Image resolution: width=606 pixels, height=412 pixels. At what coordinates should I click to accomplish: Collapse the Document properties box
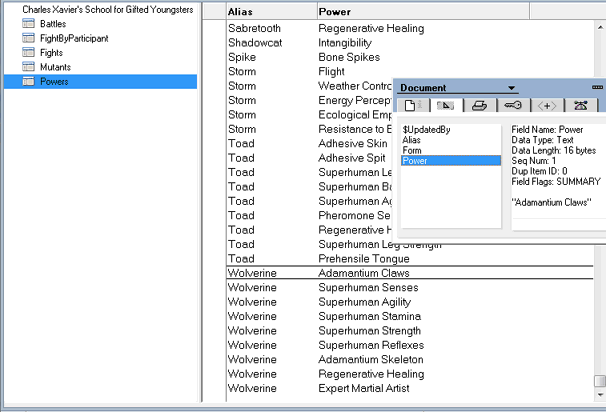[x=597, y=87]
